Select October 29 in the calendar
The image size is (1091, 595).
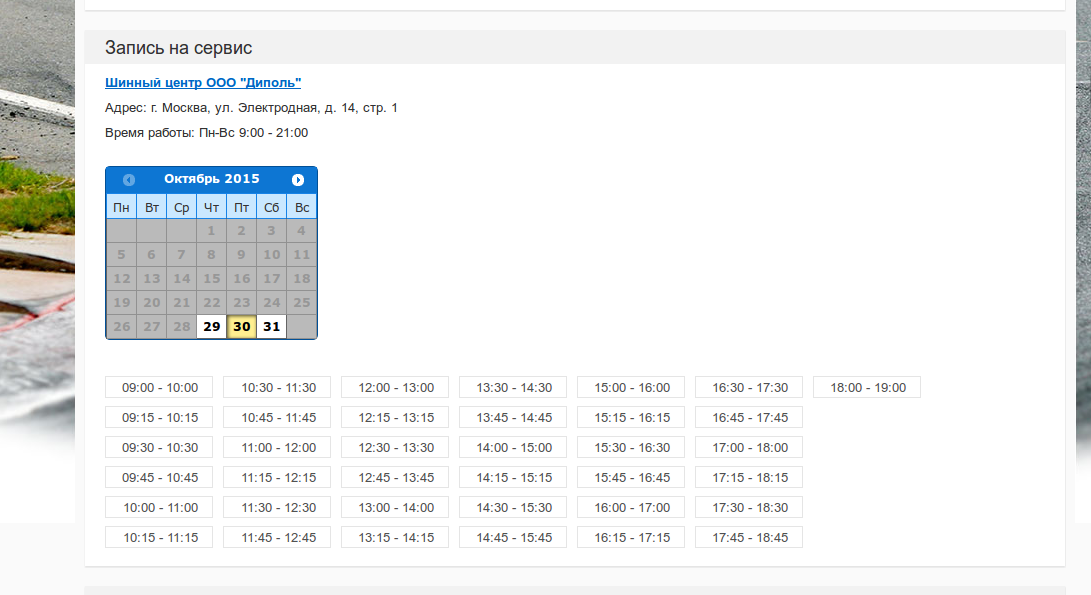212,326
